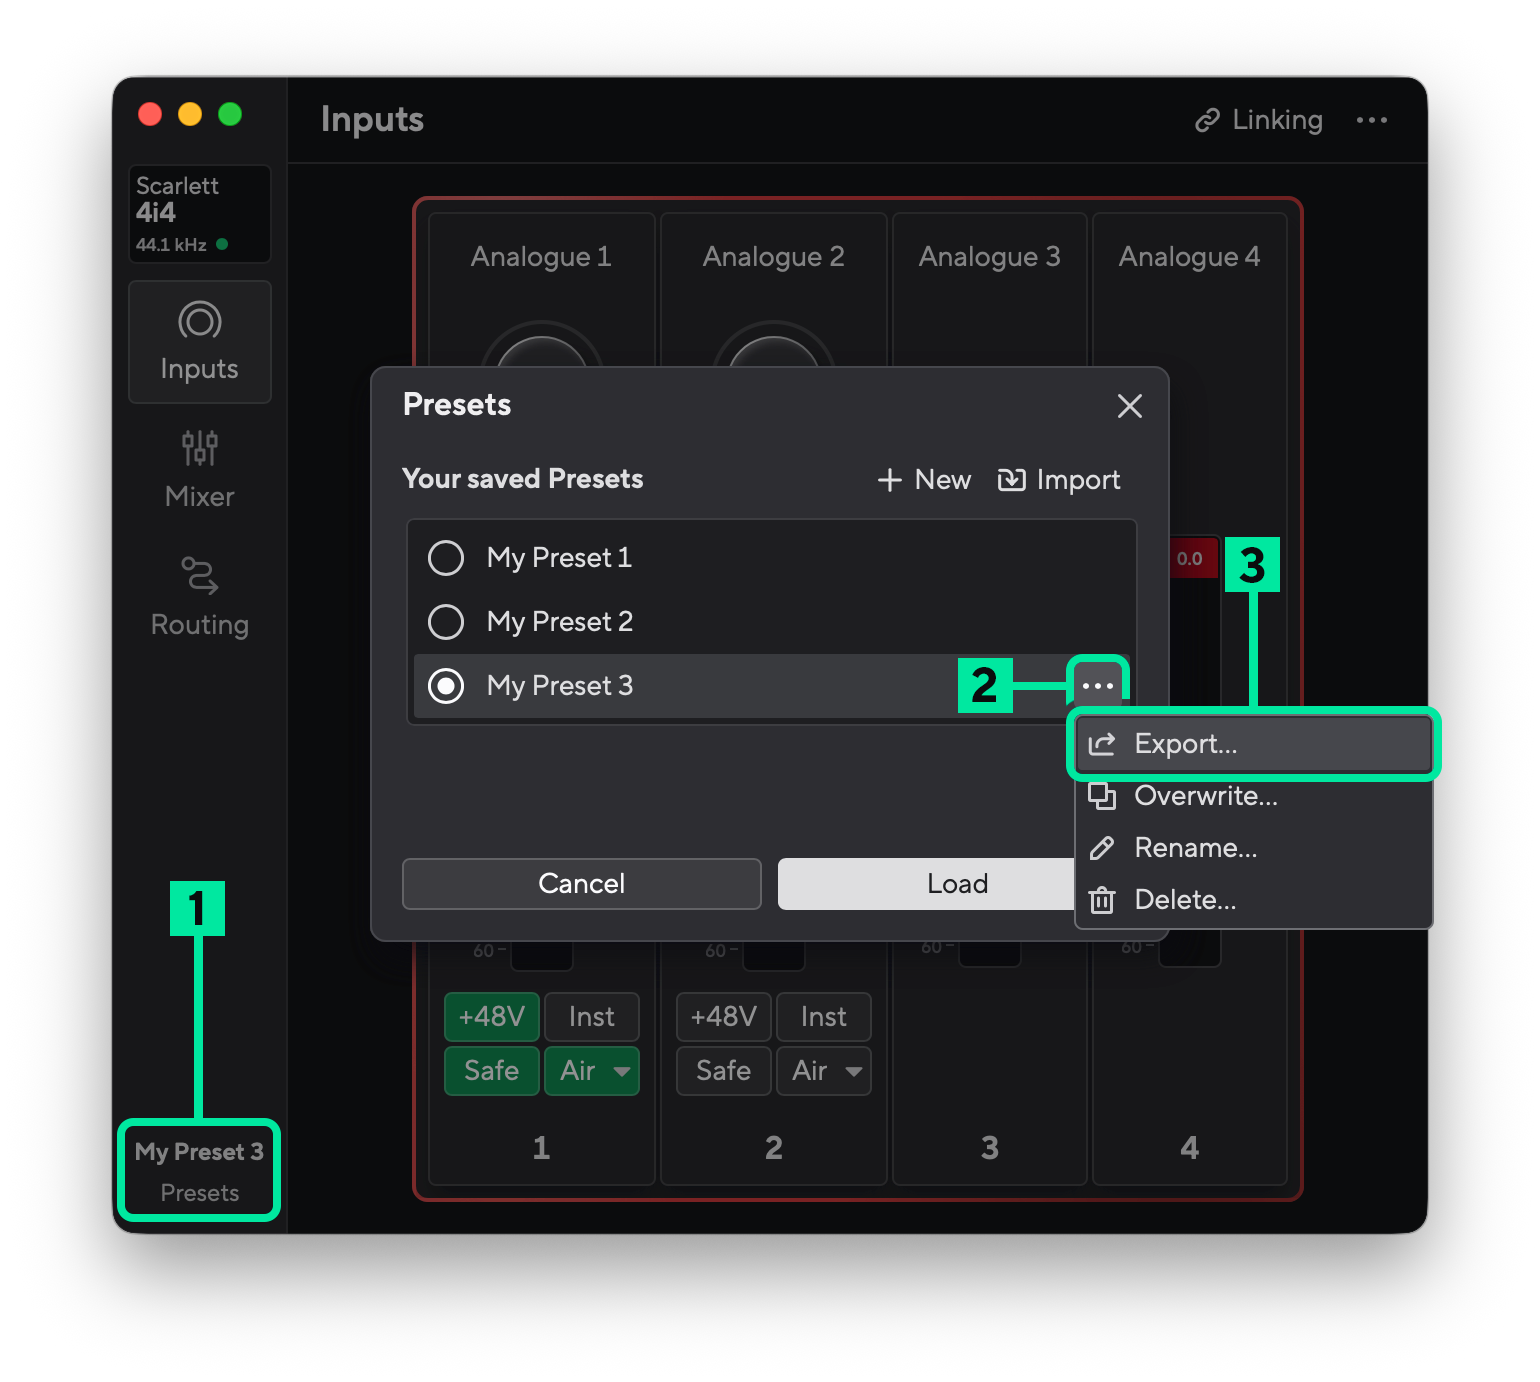
Task: Click the Overwrite icon in the menu
Action: [x=1102, y=796]
